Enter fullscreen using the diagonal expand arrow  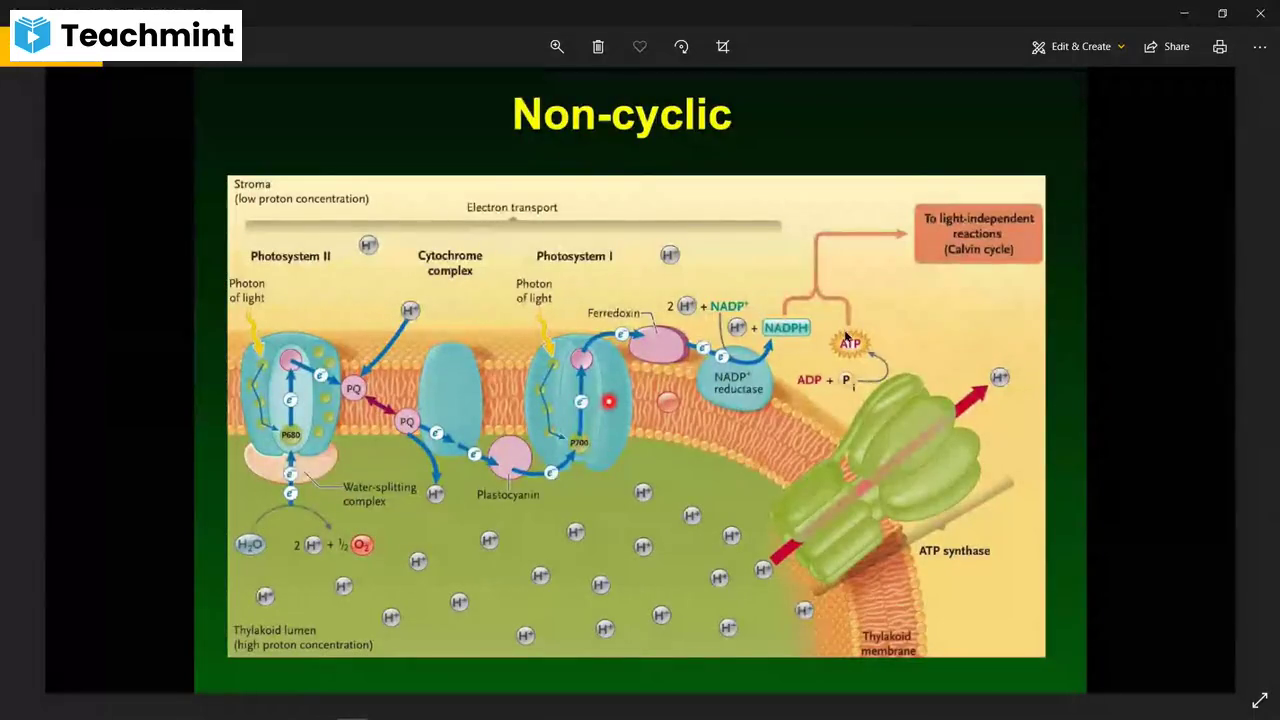[1260, 699]
